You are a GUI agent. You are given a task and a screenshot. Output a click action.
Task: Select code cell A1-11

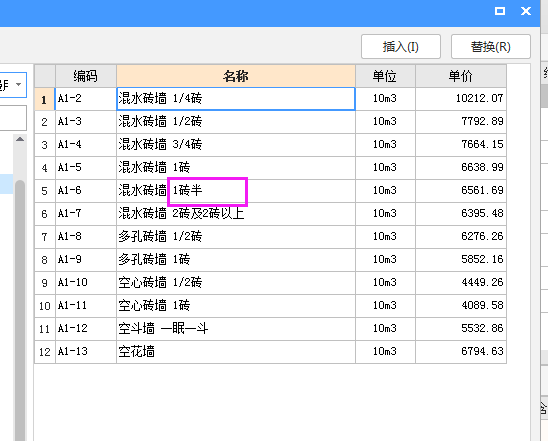coord(86,306)
